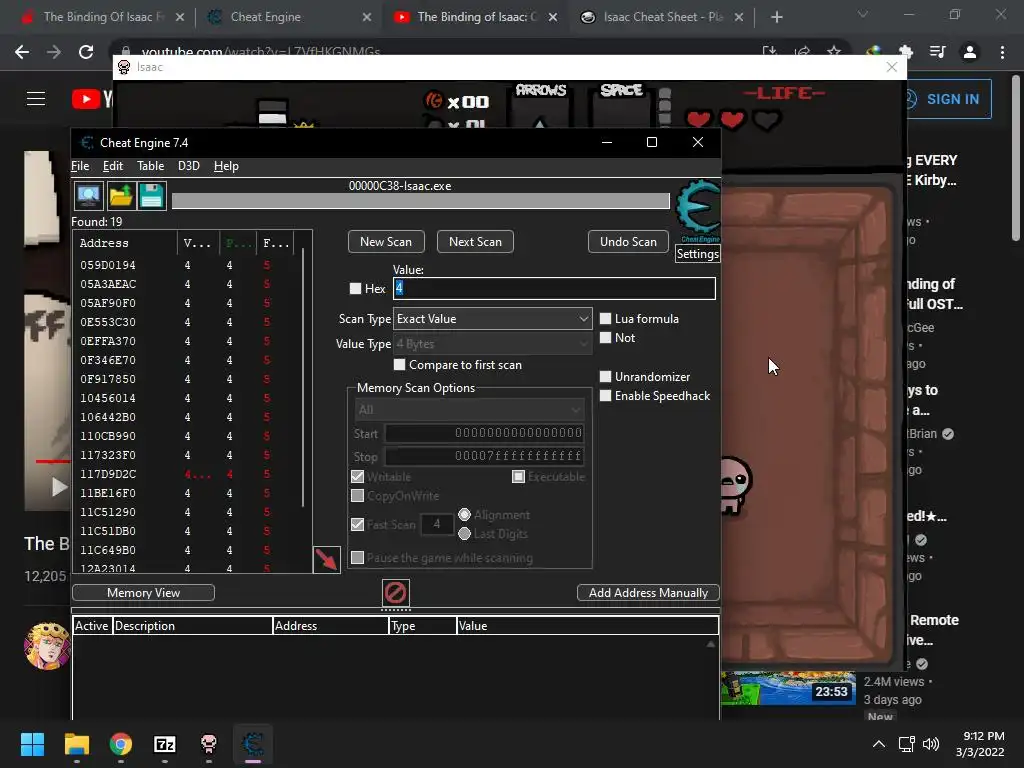Open File Explorer from the taskbar
Image resolution: width=1024 pixels, height=768 pixels.
tap(76, 744)
